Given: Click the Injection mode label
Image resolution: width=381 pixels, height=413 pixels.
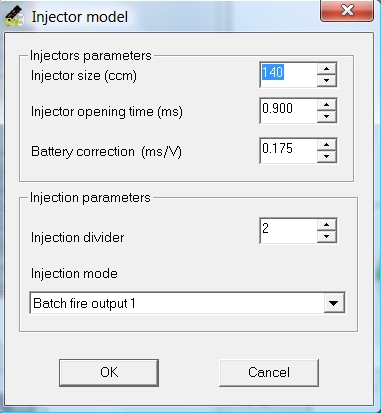Looking at the screenshot, I should click(74, 274).
